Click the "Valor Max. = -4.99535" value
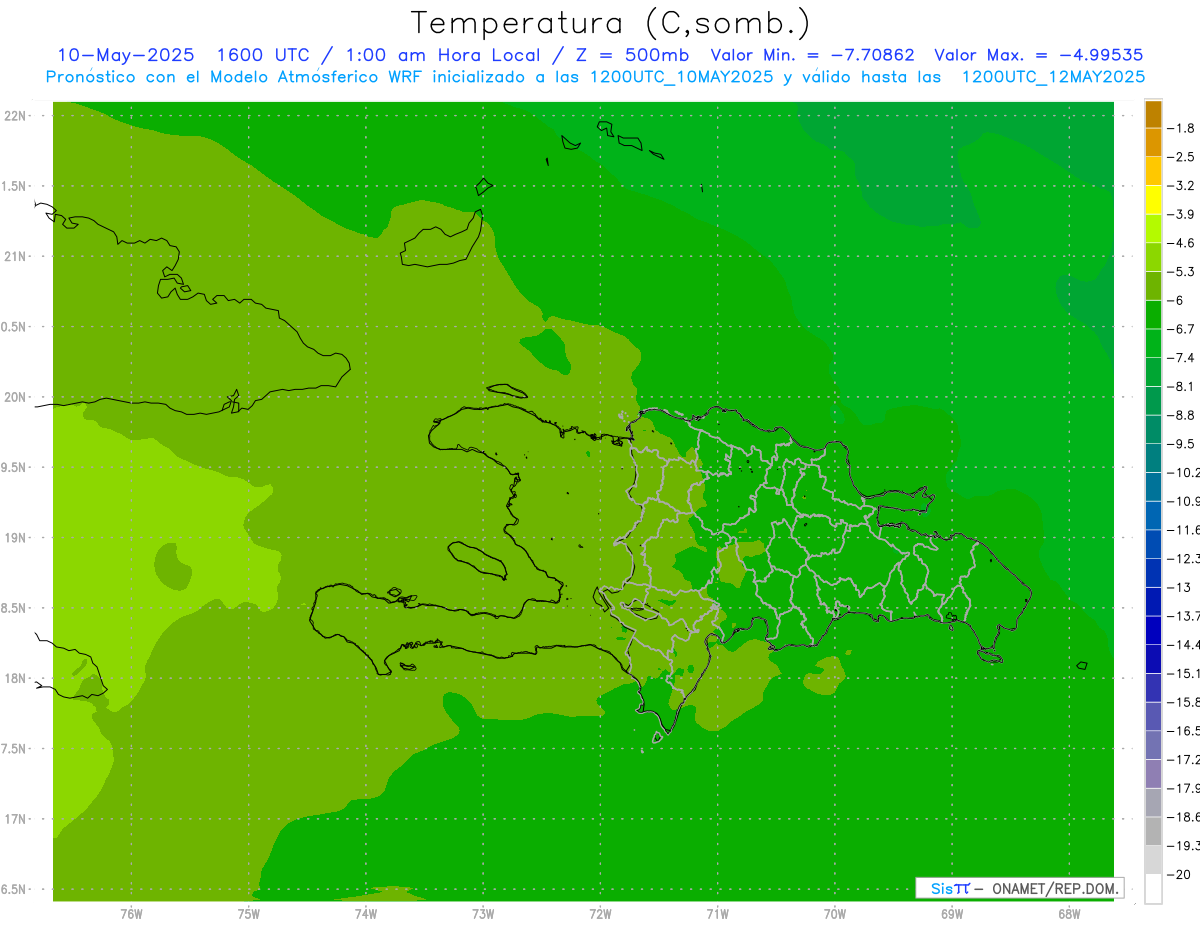This screenshot has height=927, width=1200. pyautogui.click(x=1038, y=55)
